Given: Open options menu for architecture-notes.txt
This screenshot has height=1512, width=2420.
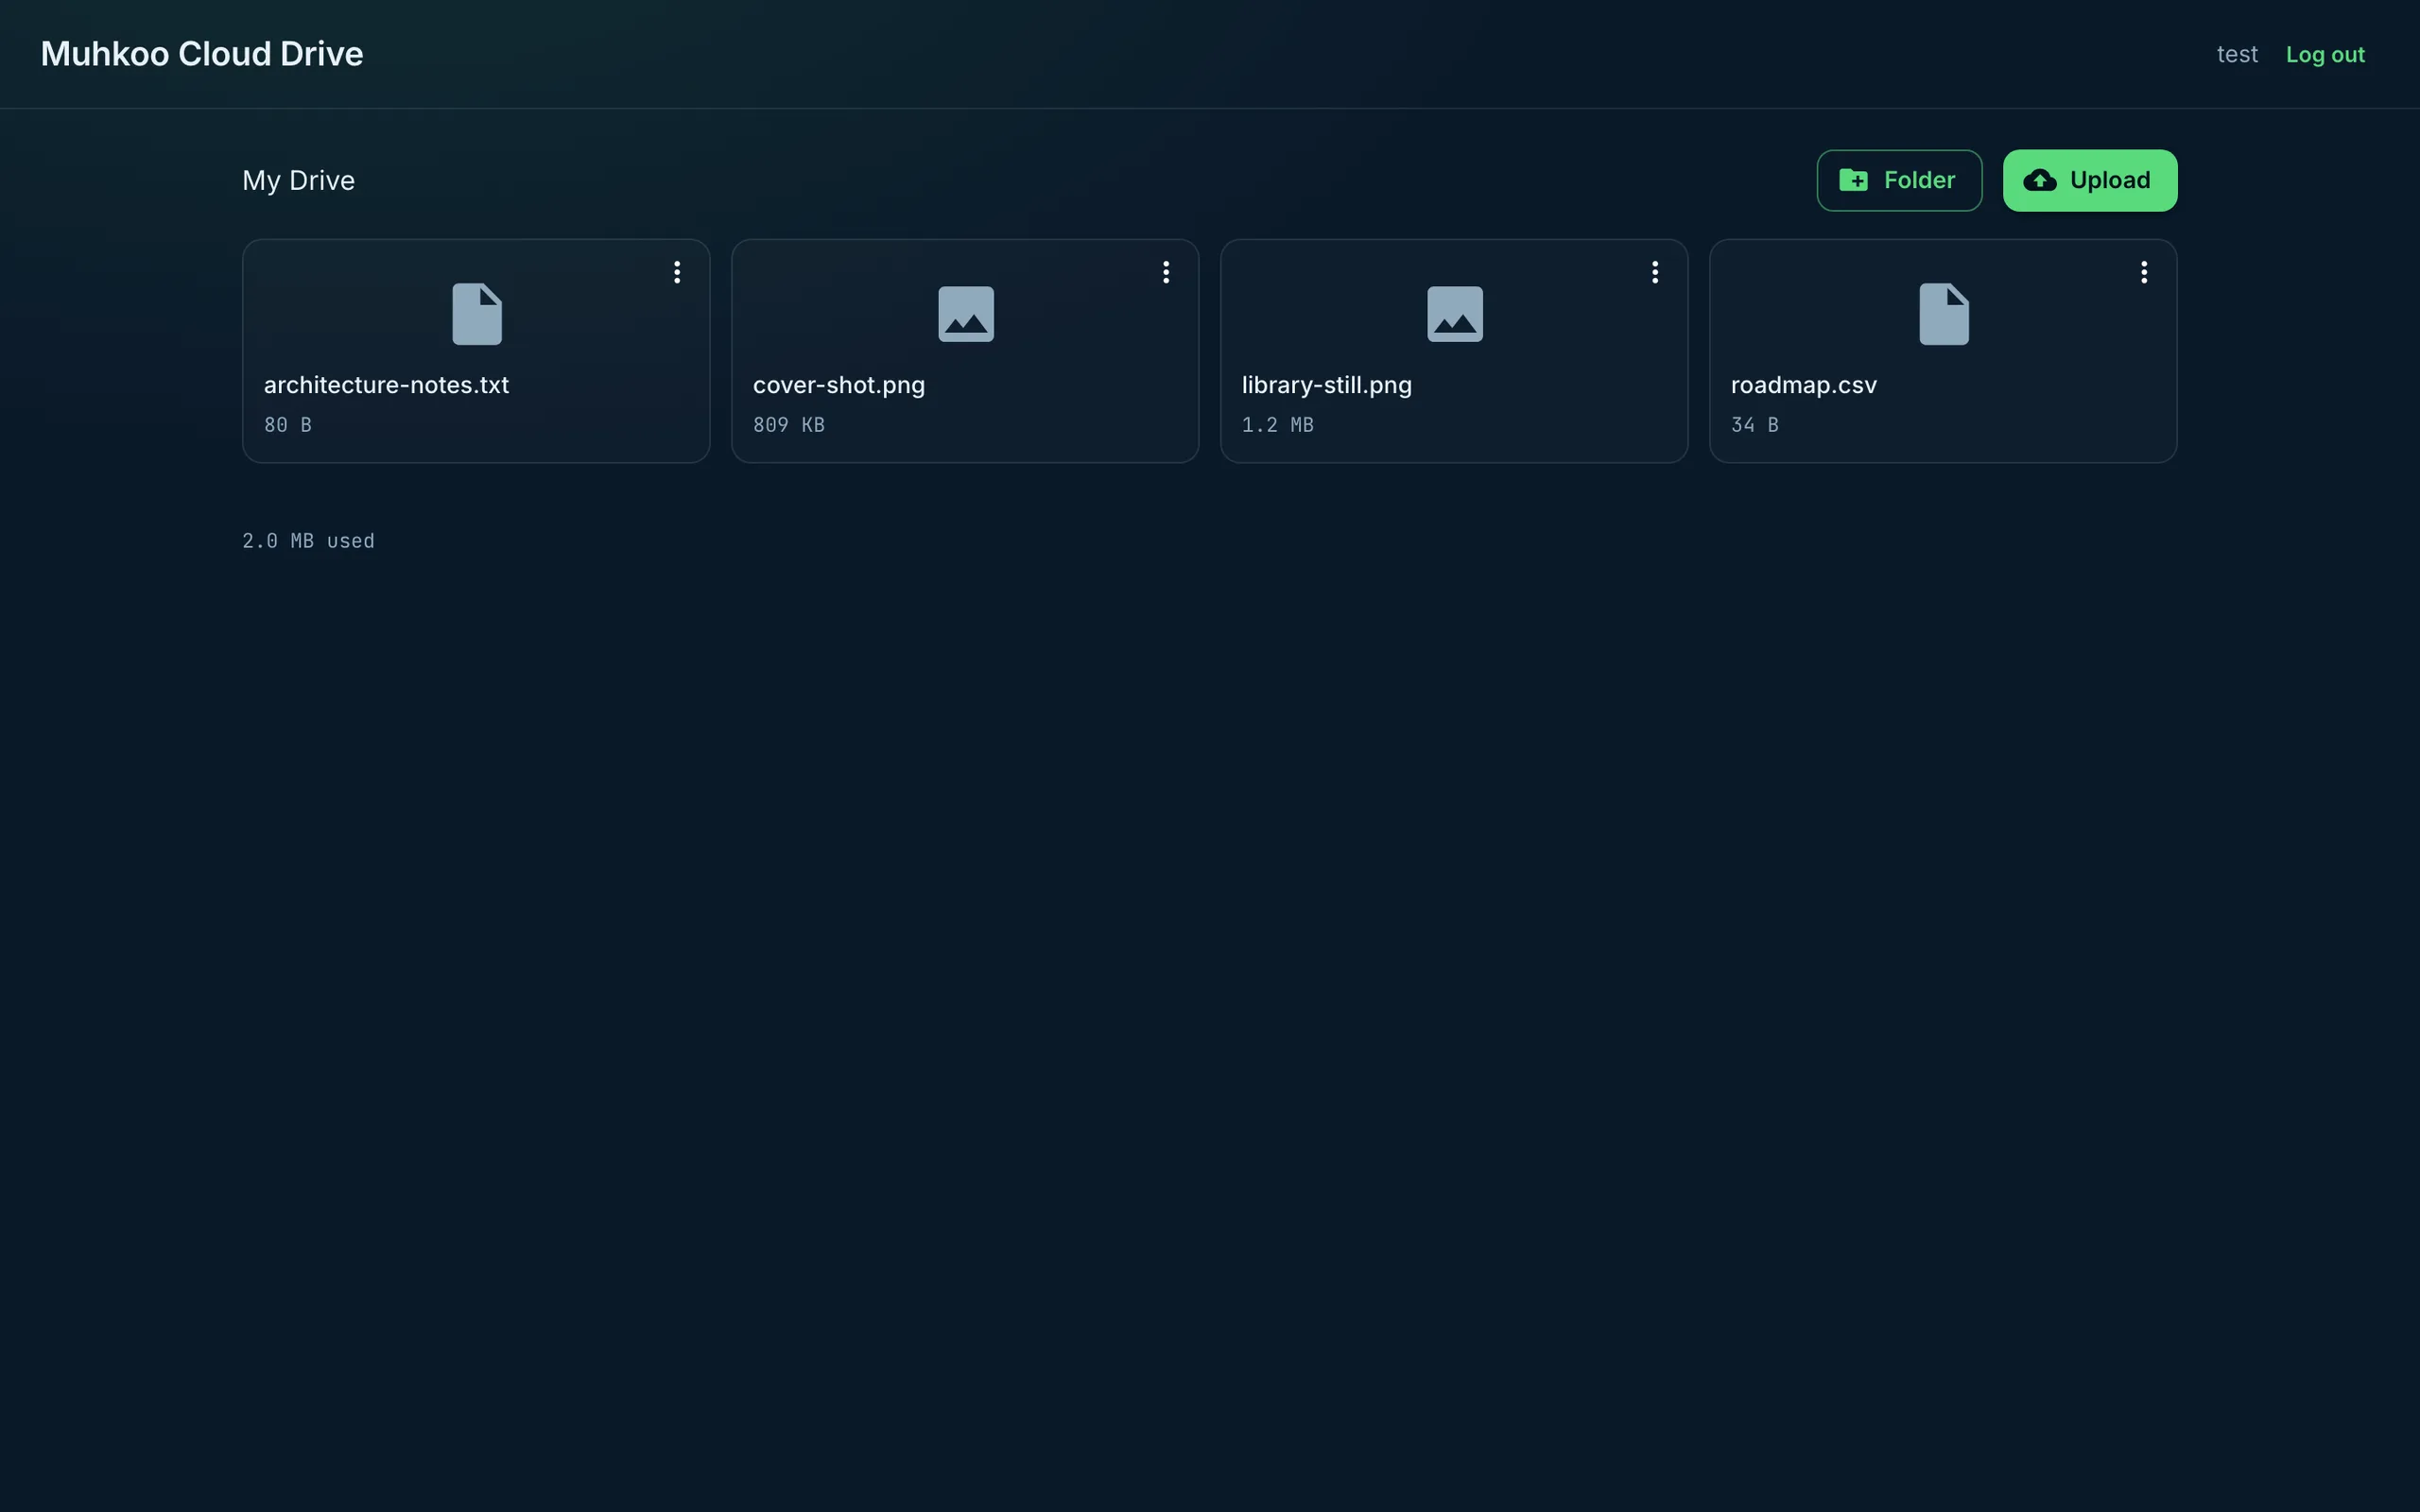Looking at the screenshot, I should coord(677,272).
